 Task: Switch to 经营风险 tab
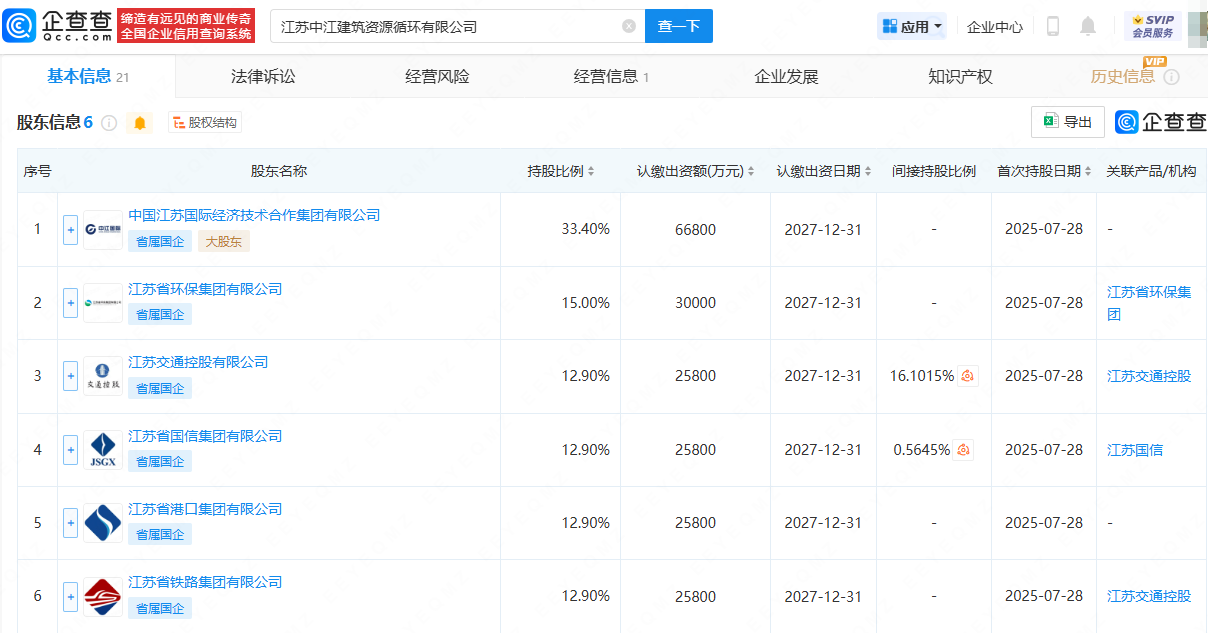pyautogui.click(x=437, y=77)
